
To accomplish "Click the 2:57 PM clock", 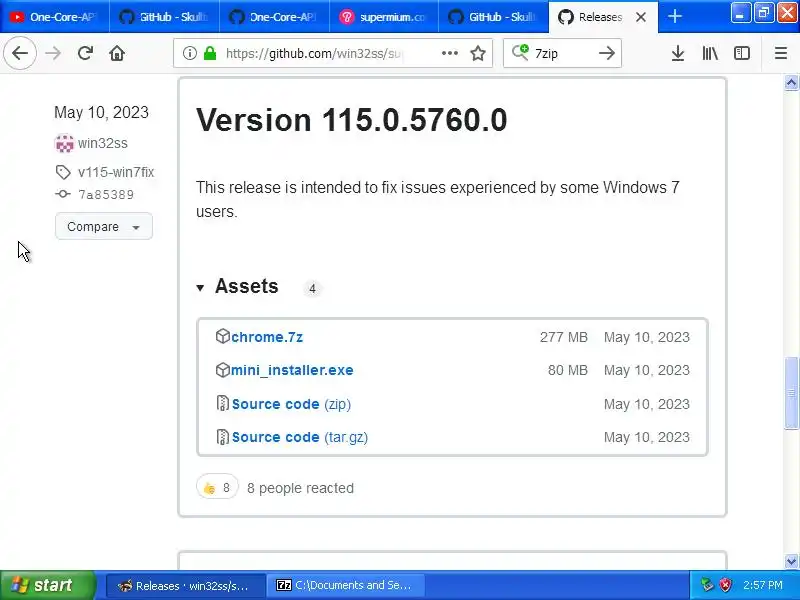I will point(762,585).
